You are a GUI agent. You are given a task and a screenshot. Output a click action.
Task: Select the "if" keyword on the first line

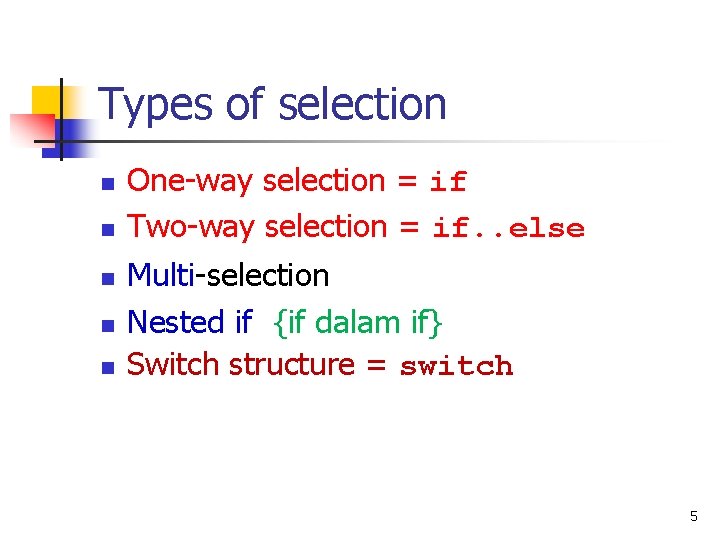click(447, 183)
